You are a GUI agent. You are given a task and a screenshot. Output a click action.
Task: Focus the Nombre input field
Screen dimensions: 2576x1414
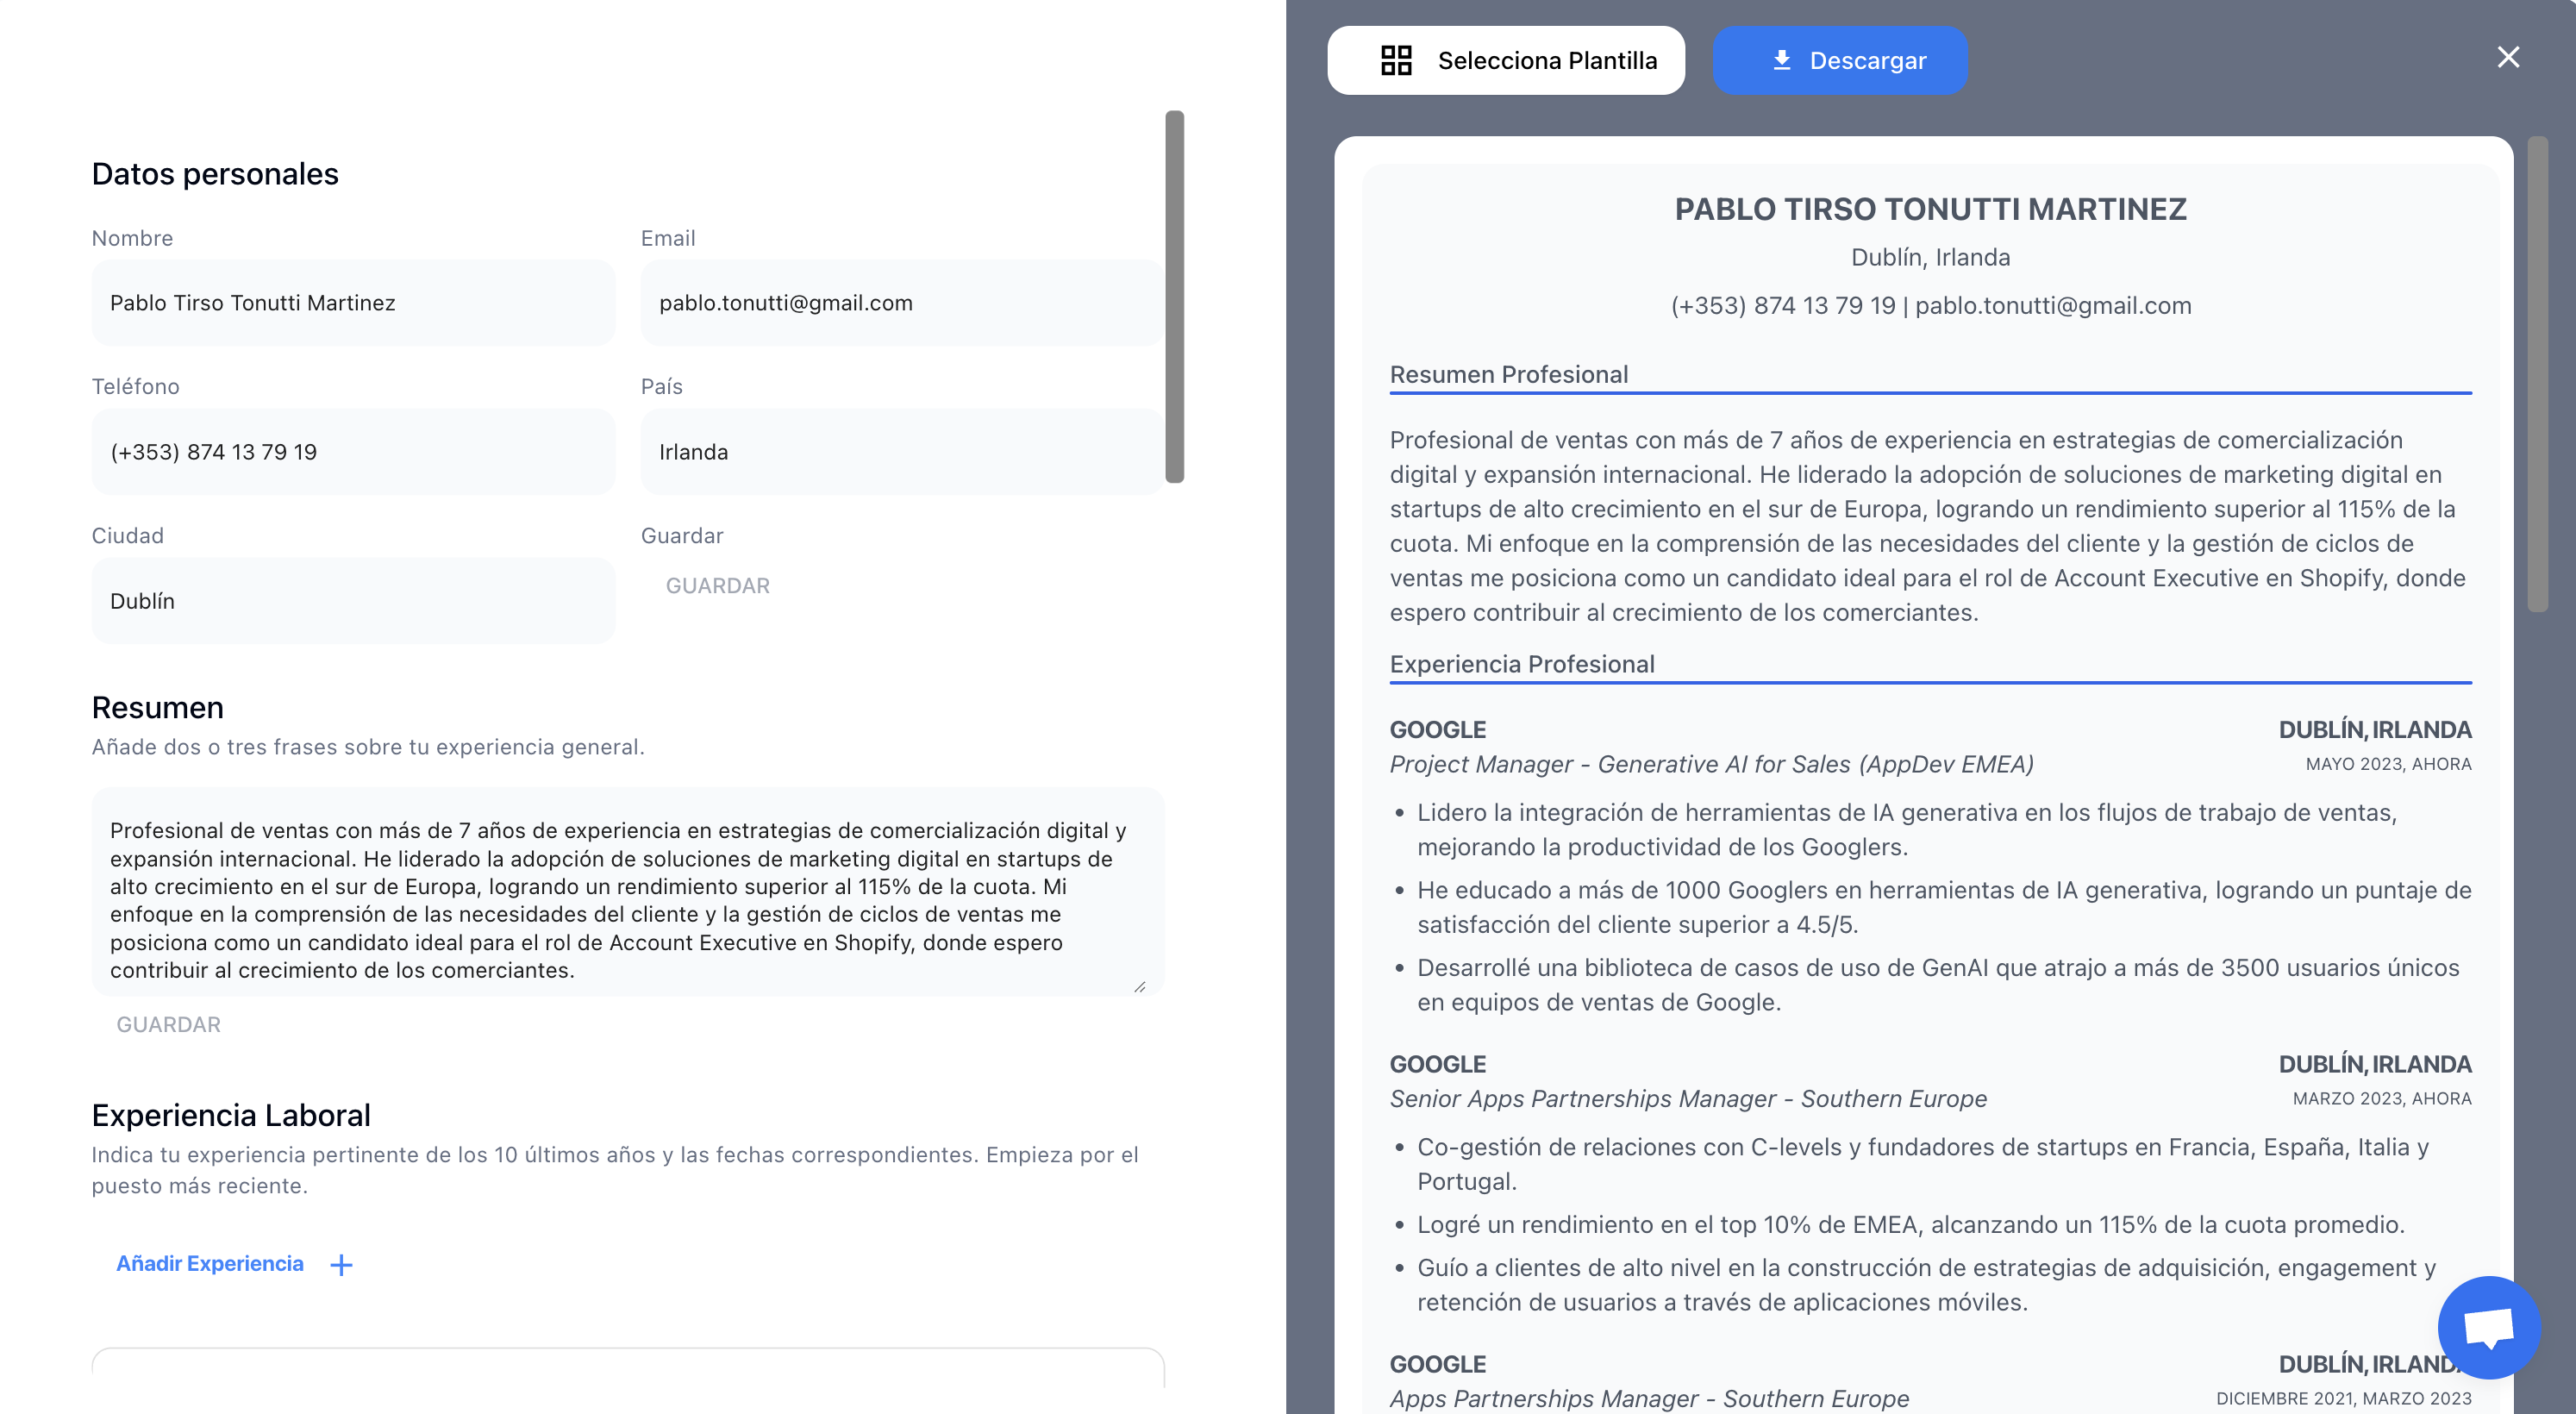tap(353, 303)
